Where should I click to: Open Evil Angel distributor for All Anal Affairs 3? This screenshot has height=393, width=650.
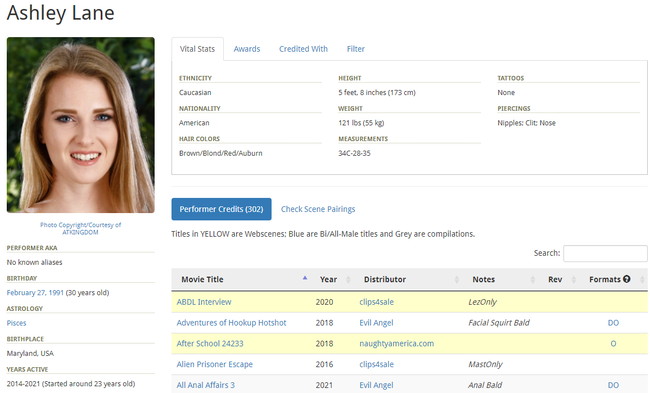tap(376, 385)
